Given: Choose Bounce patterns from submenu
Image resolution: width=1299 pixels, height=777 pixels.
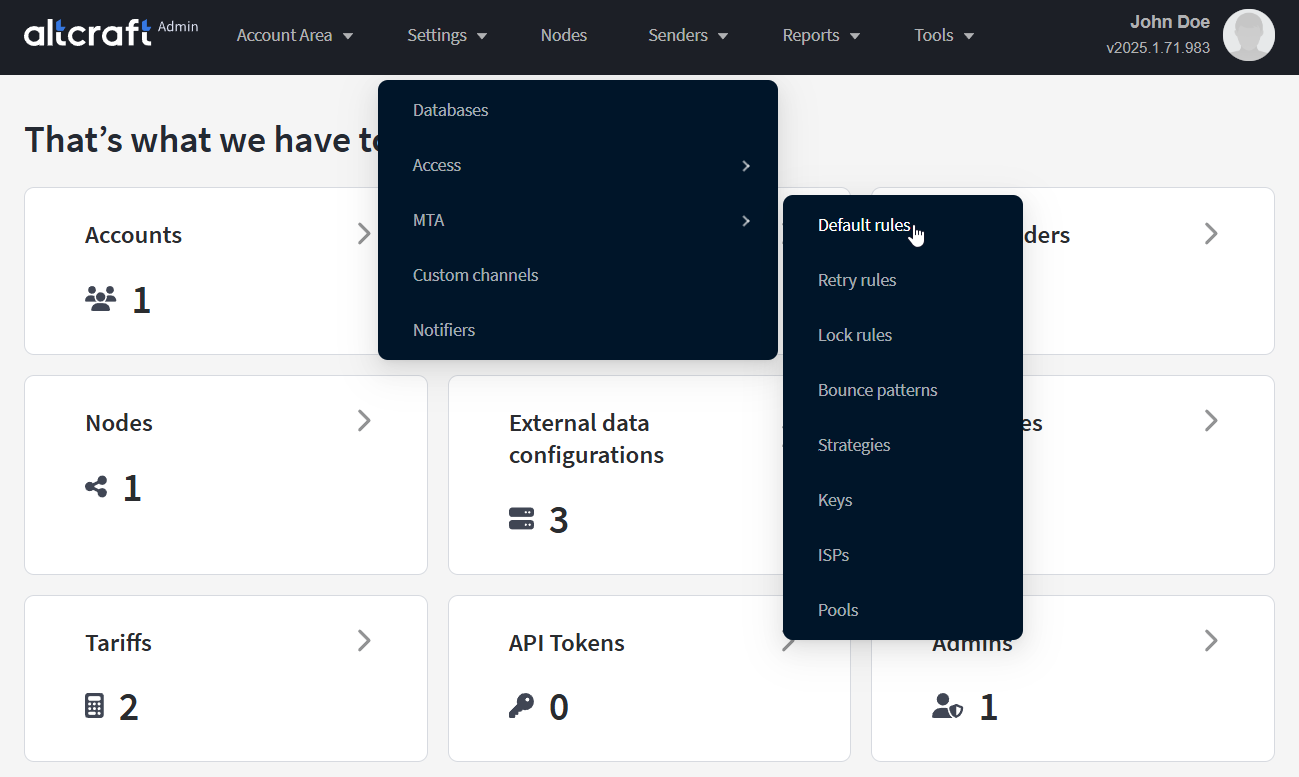Looking at the screenshot, I should click(x=877, y=390).
